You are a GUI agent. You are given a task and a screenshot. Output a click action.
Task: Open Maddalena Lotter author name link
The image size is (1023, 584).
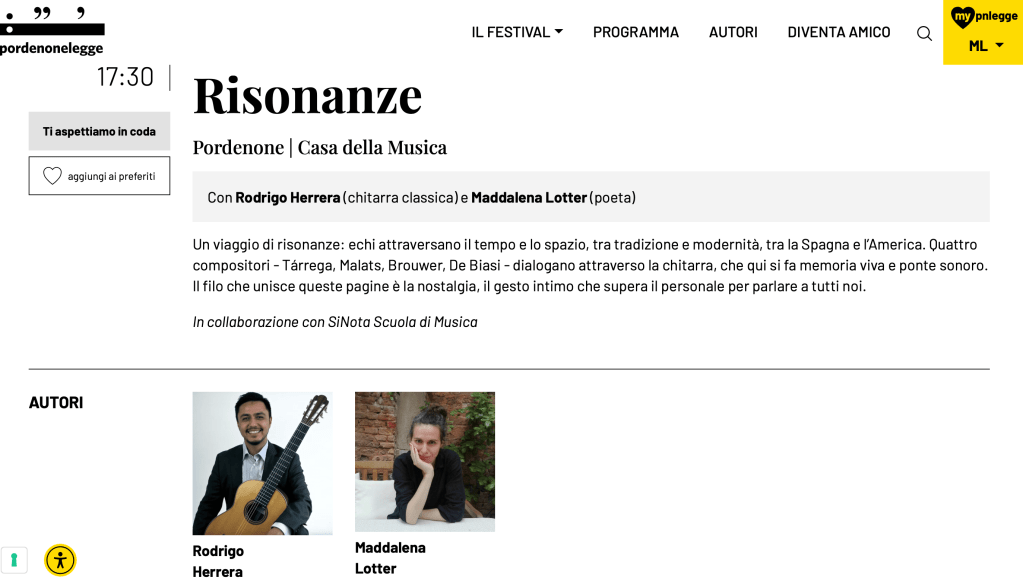coord(390,558)
